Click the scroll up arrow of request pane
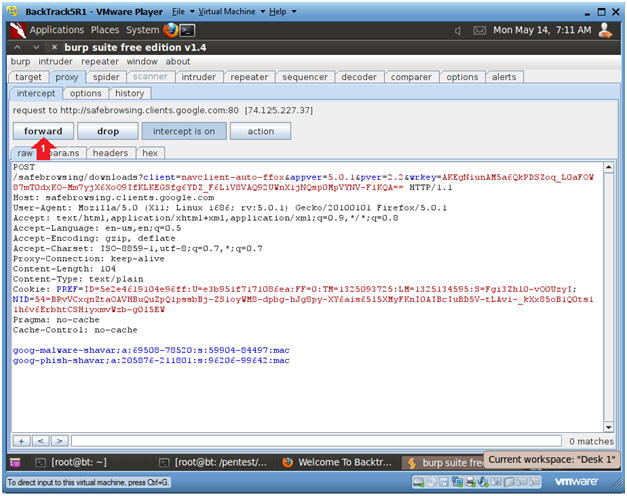 click(x=609, y=167)
